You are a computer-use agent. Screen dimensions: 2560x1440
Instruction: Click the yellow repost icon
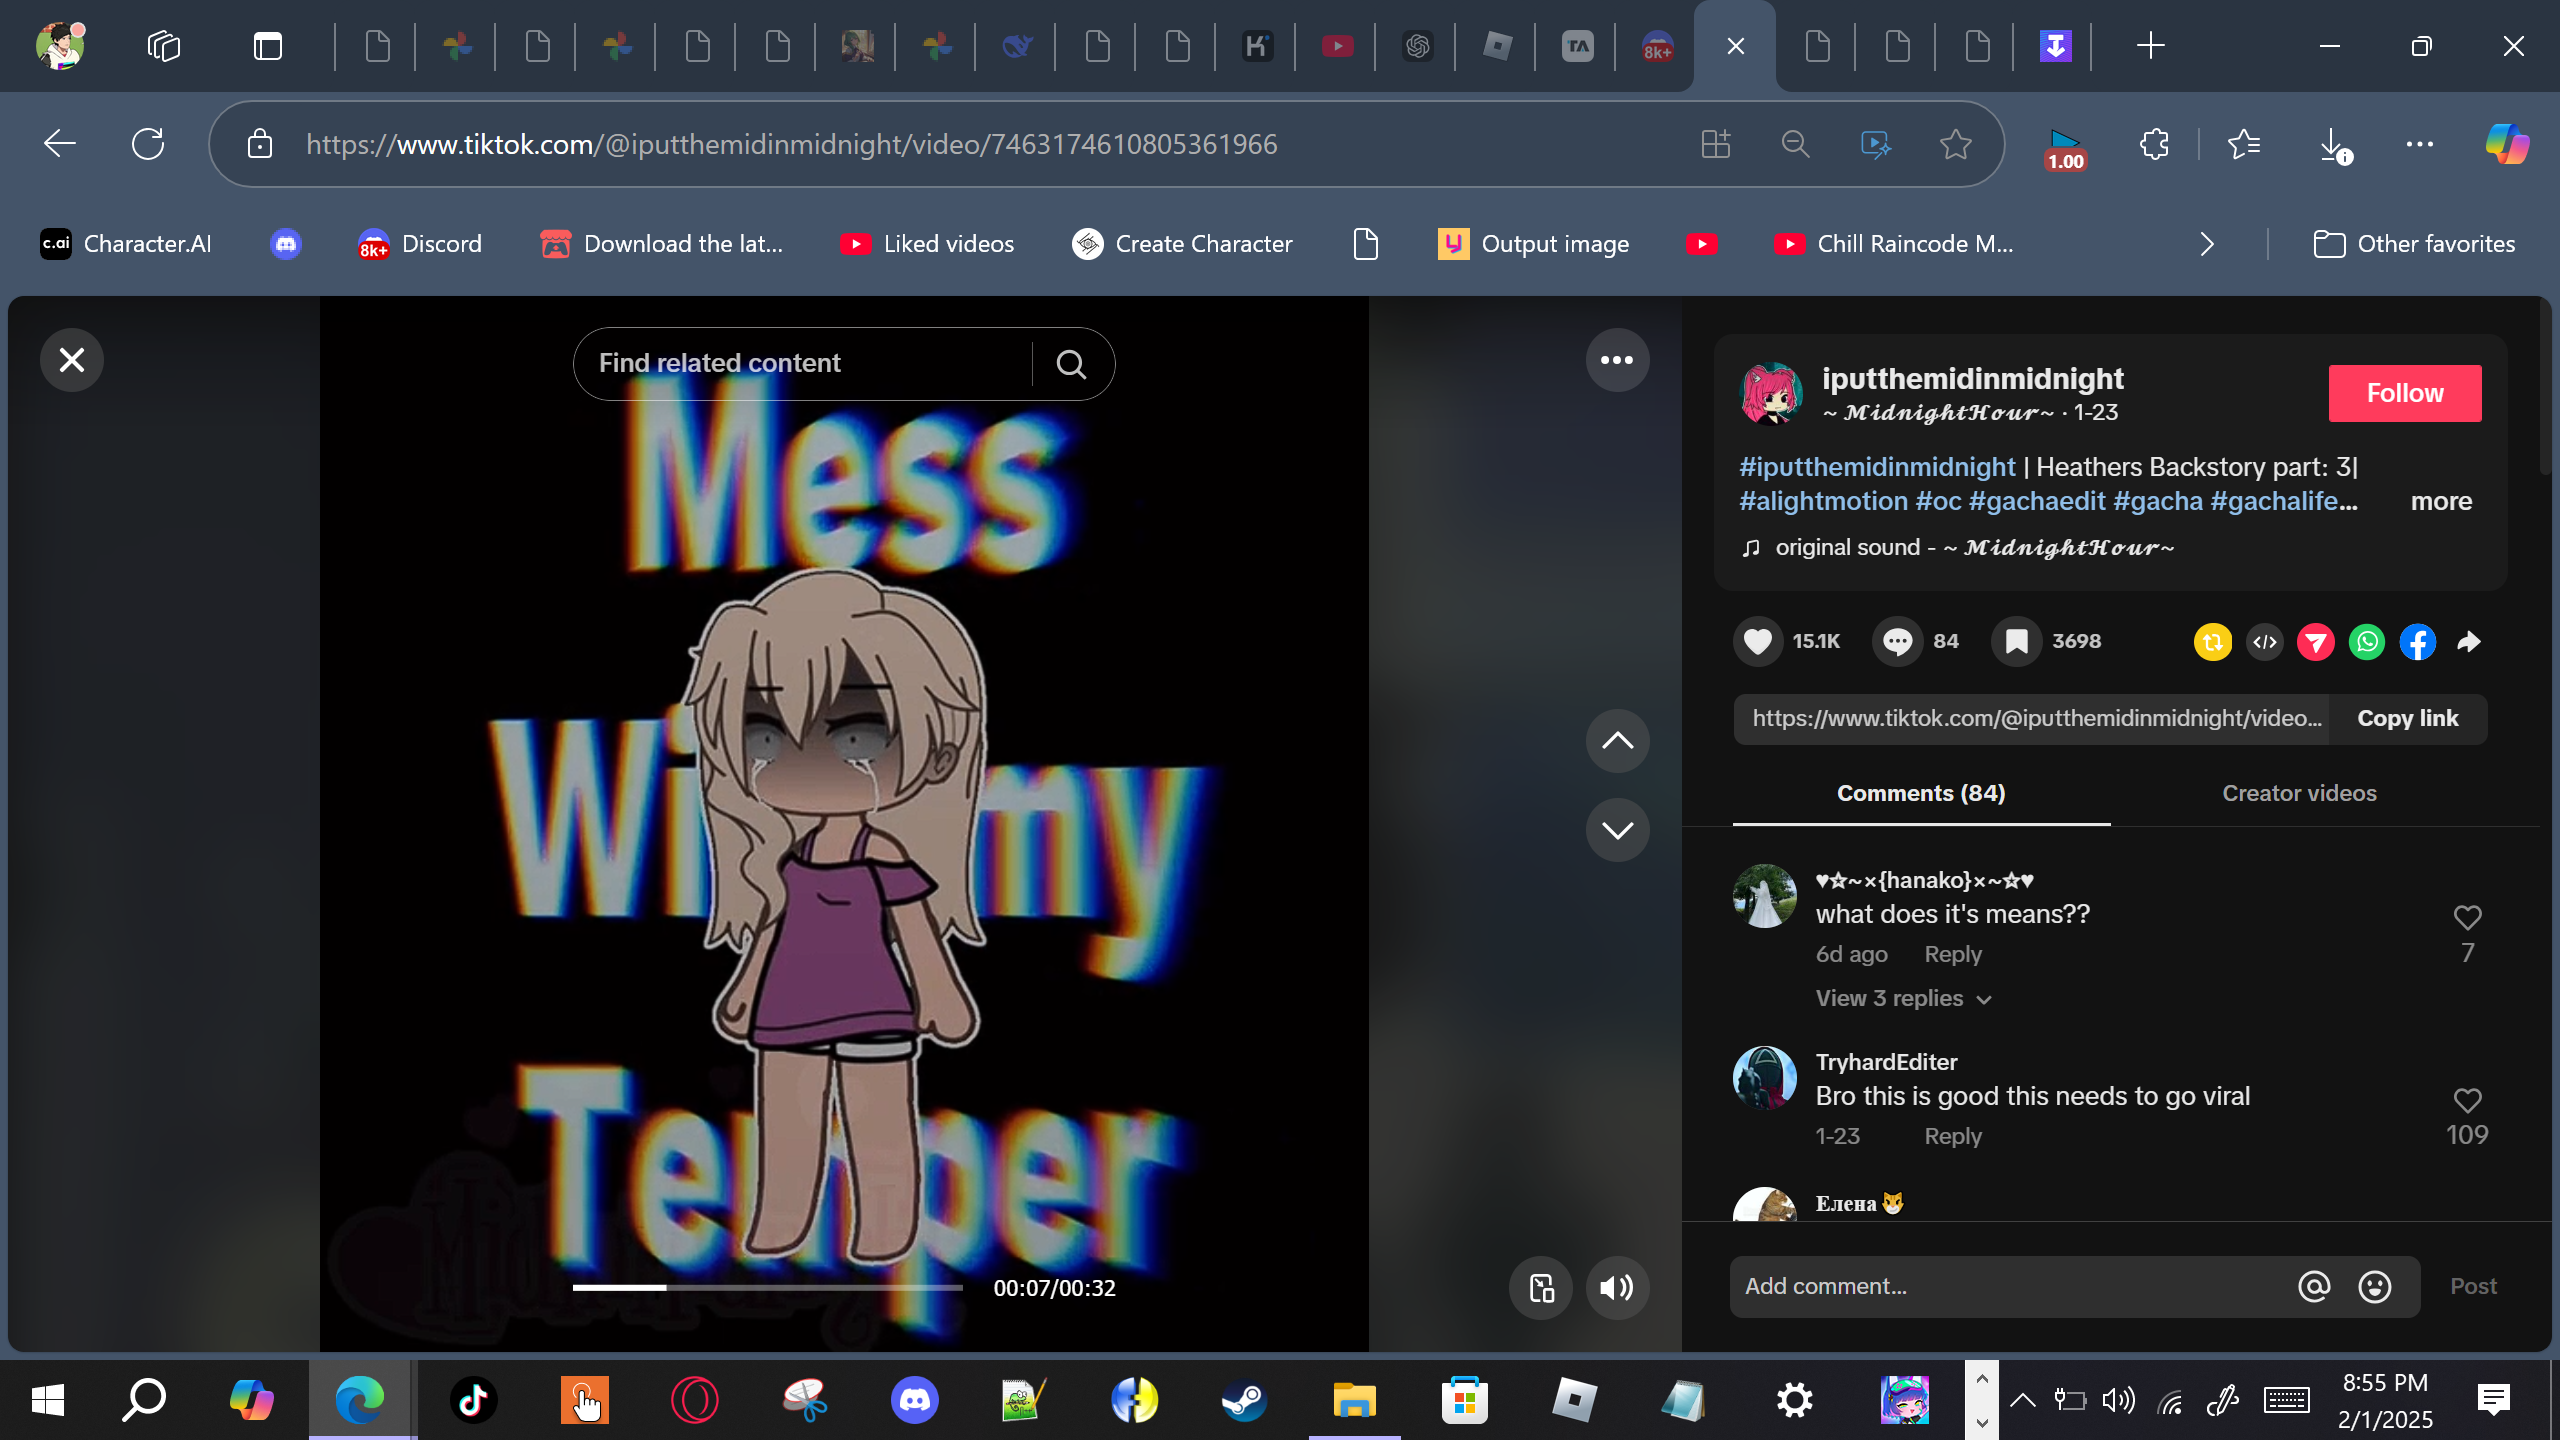point(2213,642)
